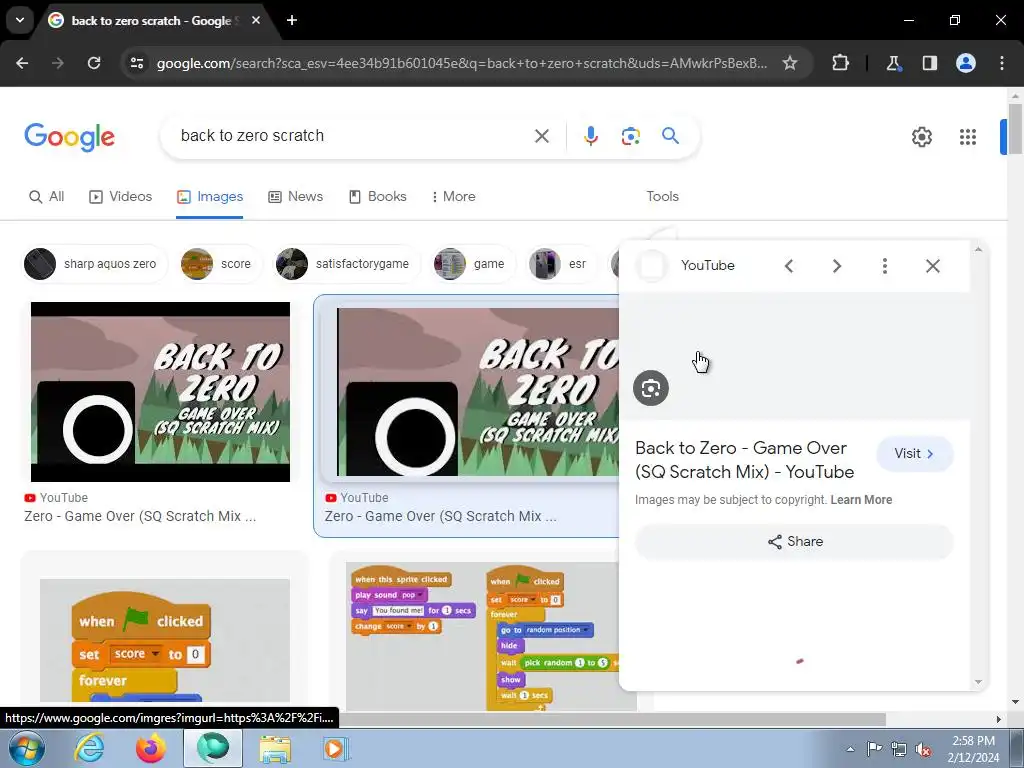Open Chrome profile avatar icon
The image size is (1024, 768).
tap(965, 63)
